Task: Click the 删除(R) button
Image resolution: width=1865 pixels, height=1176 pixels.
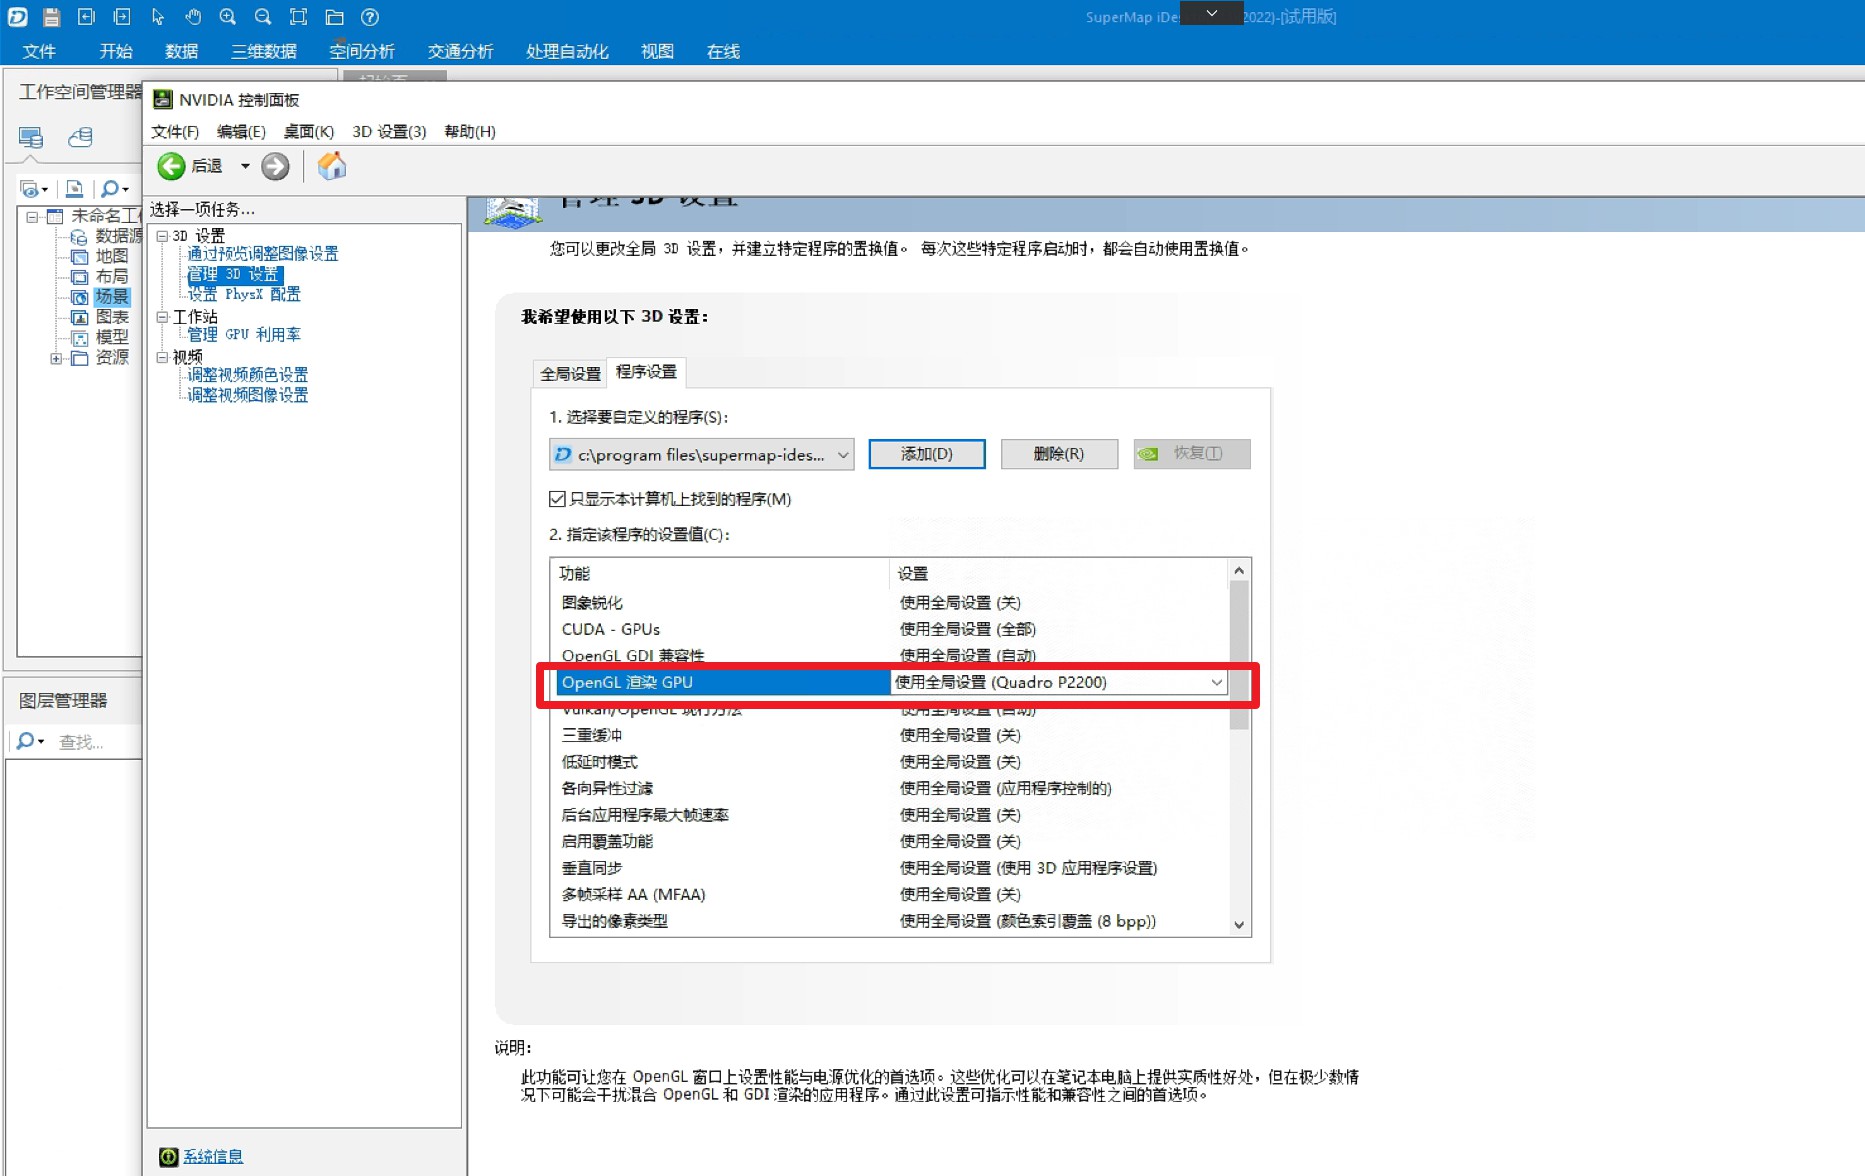Action: pos(1059,454)
